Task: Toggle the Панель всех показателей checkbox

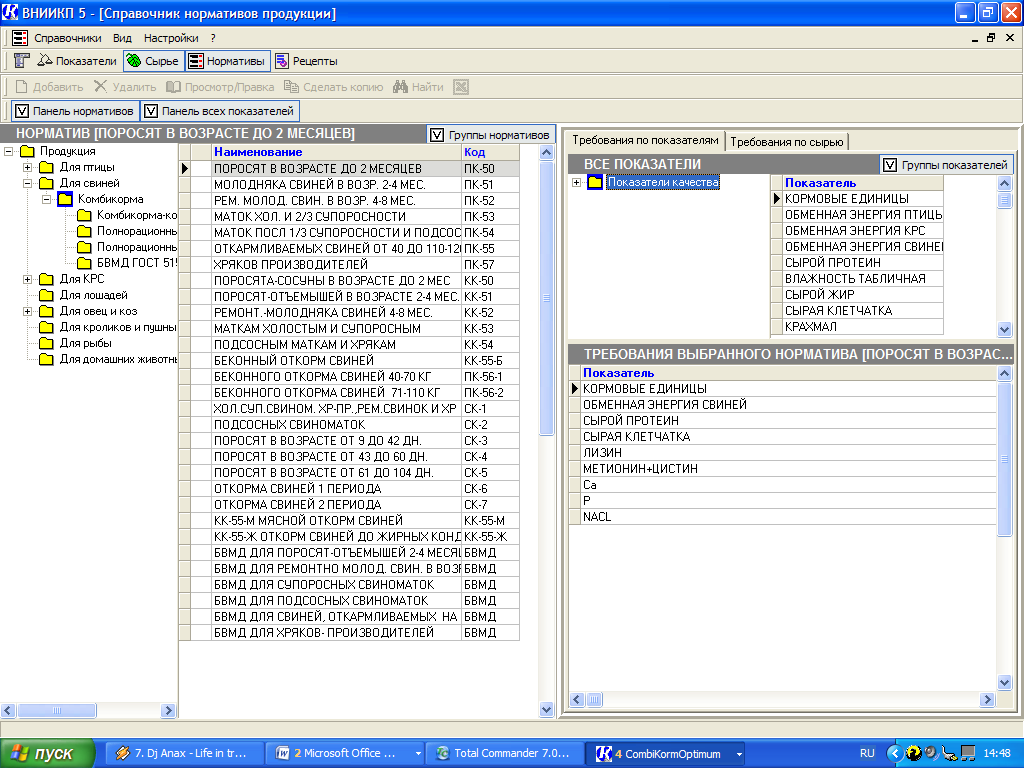Action: click(x=152, y=111)
